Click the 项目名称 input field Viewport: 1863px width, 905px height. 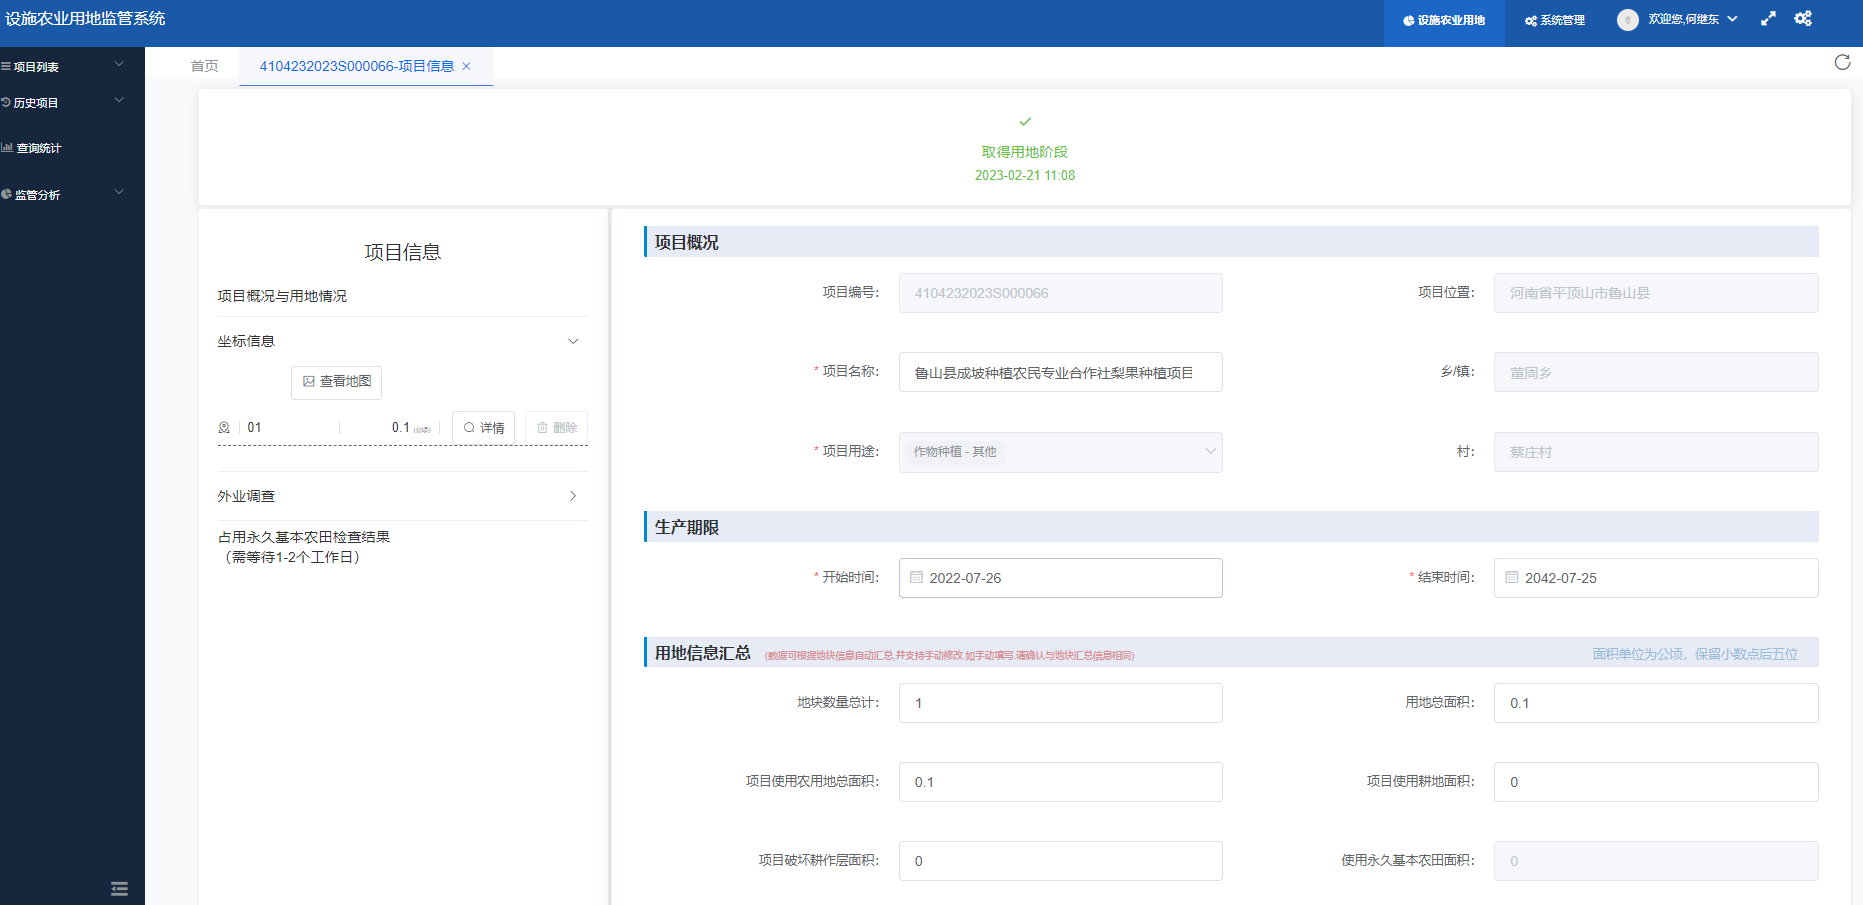point(1060,372)
